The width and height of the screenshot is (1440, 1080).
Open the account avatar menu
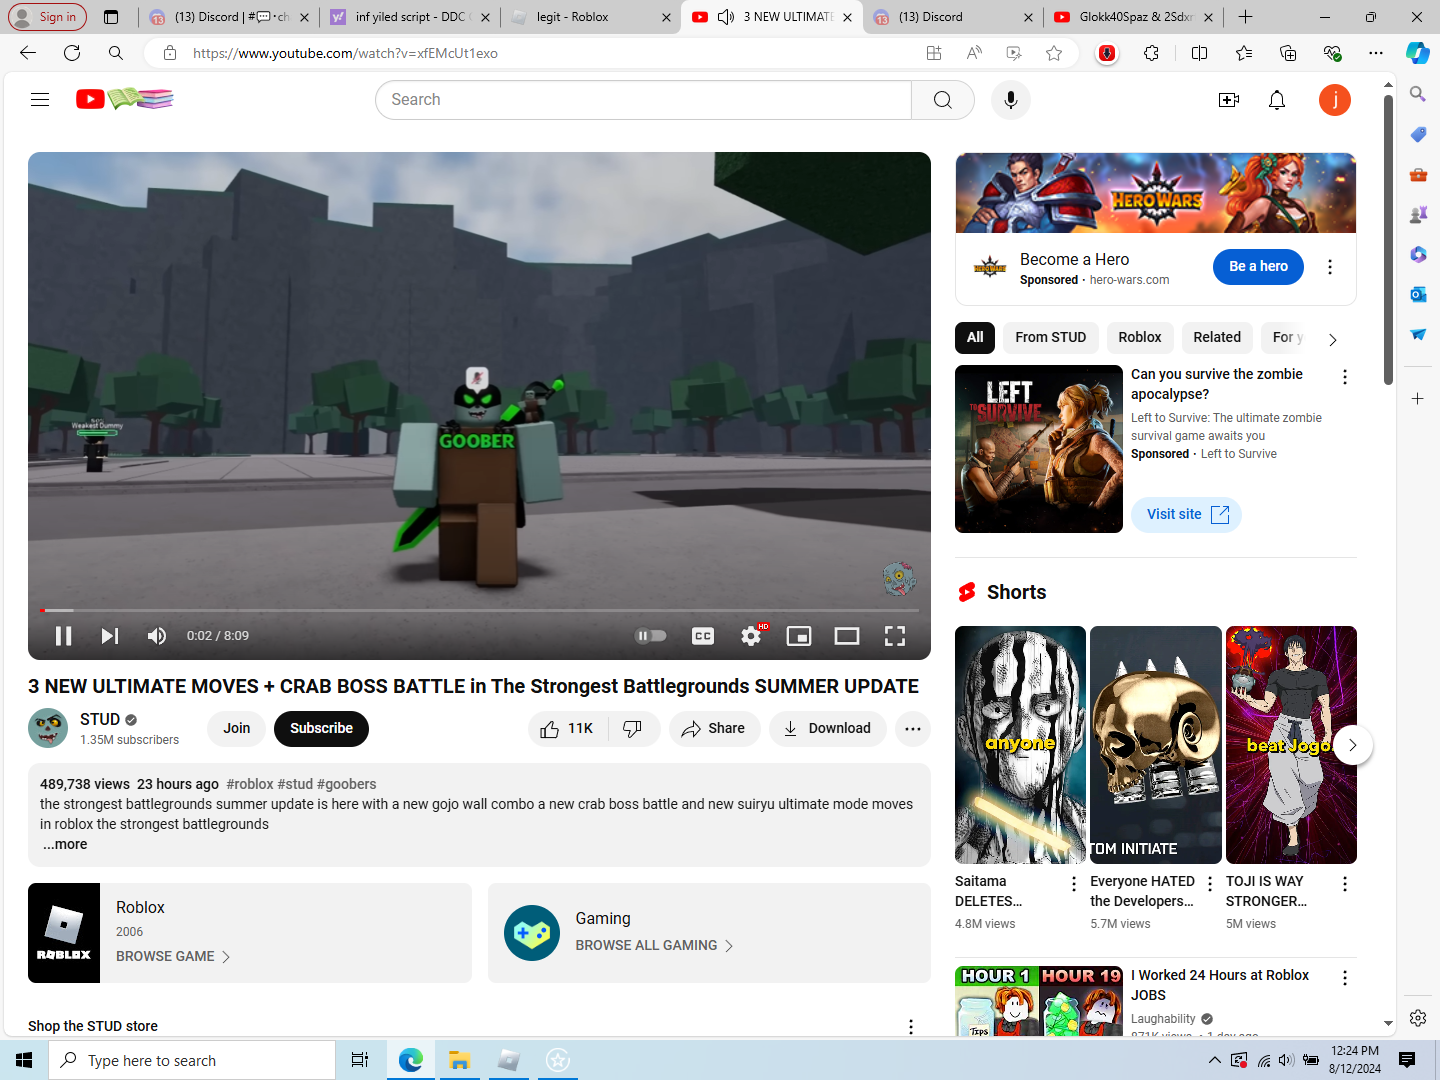click(1335, 100)
